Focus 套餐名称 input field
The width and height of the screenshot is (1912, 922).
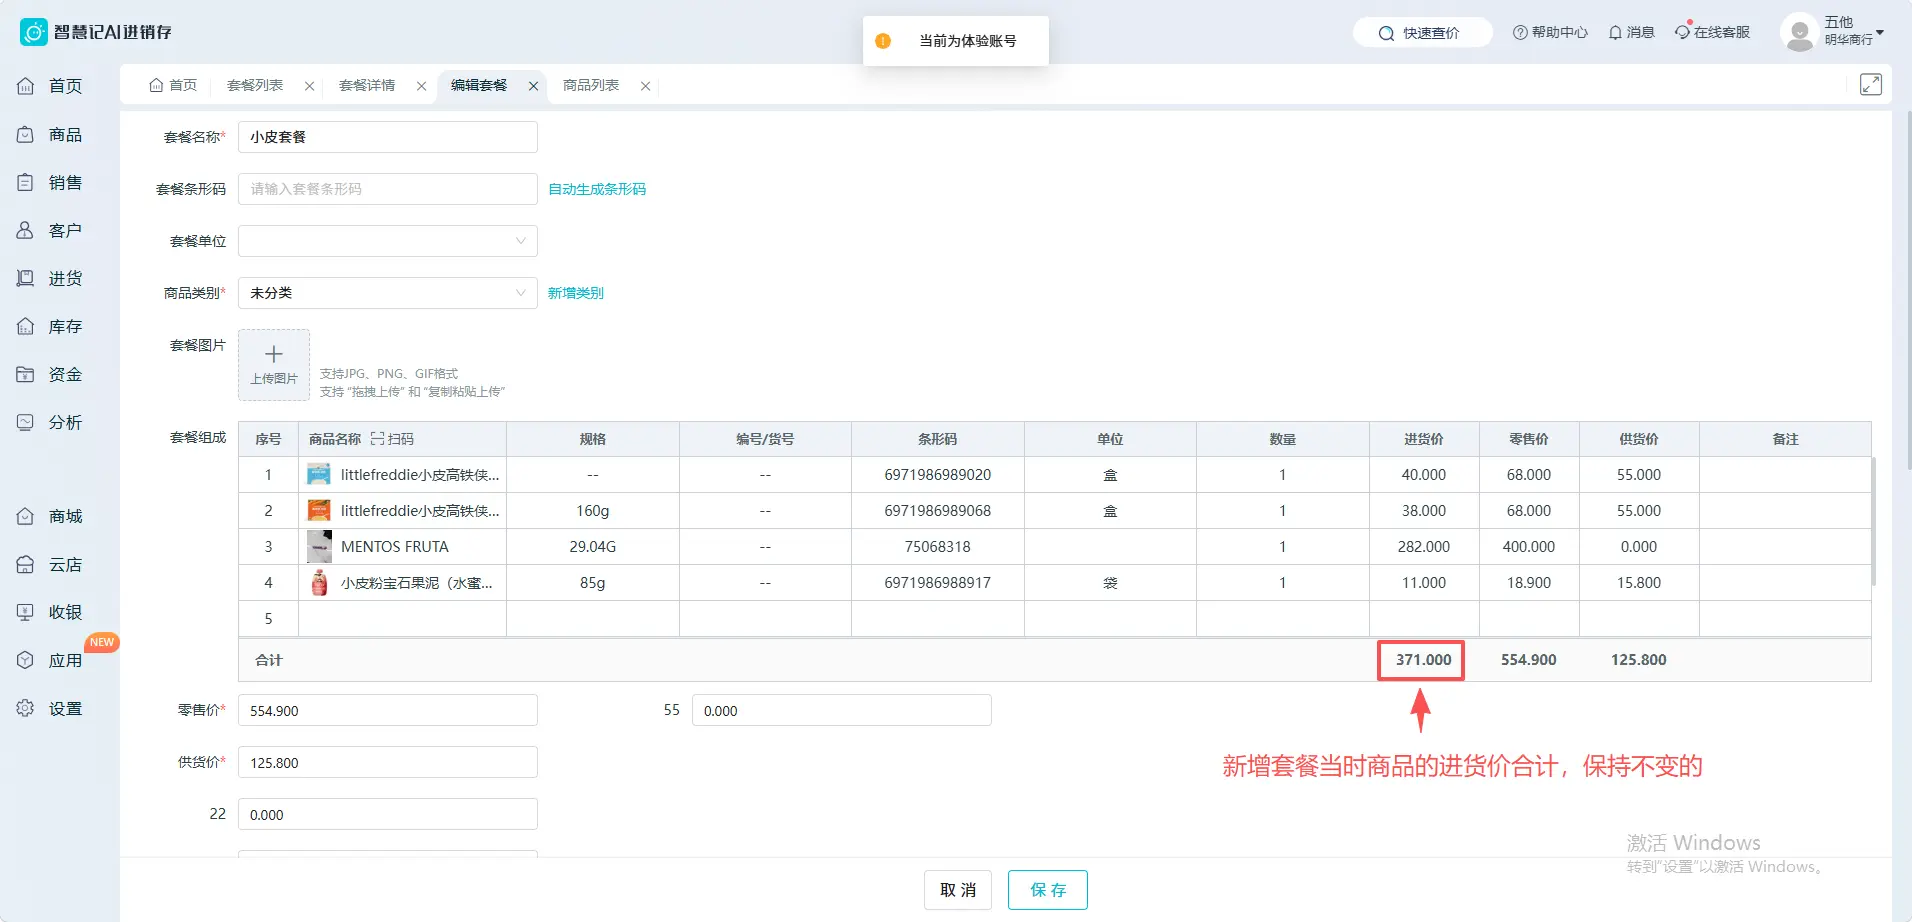pyautogui.click(x=388, y=137)
